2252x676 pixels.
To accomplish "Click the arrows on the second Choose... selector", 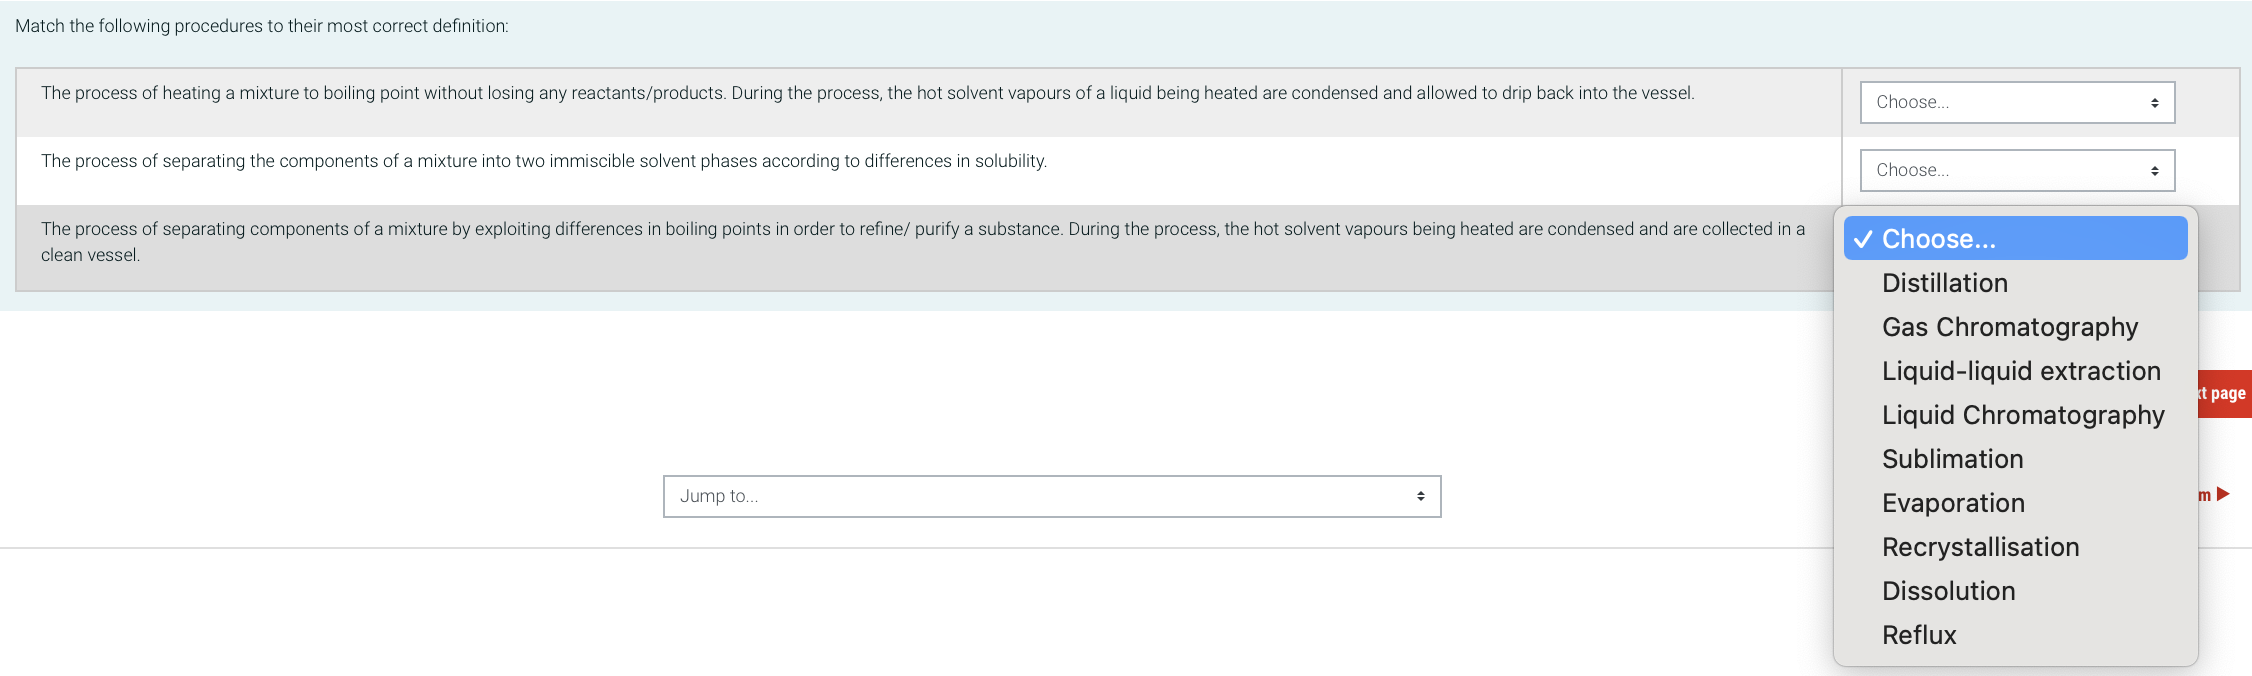I will (x=2154, y=170).
